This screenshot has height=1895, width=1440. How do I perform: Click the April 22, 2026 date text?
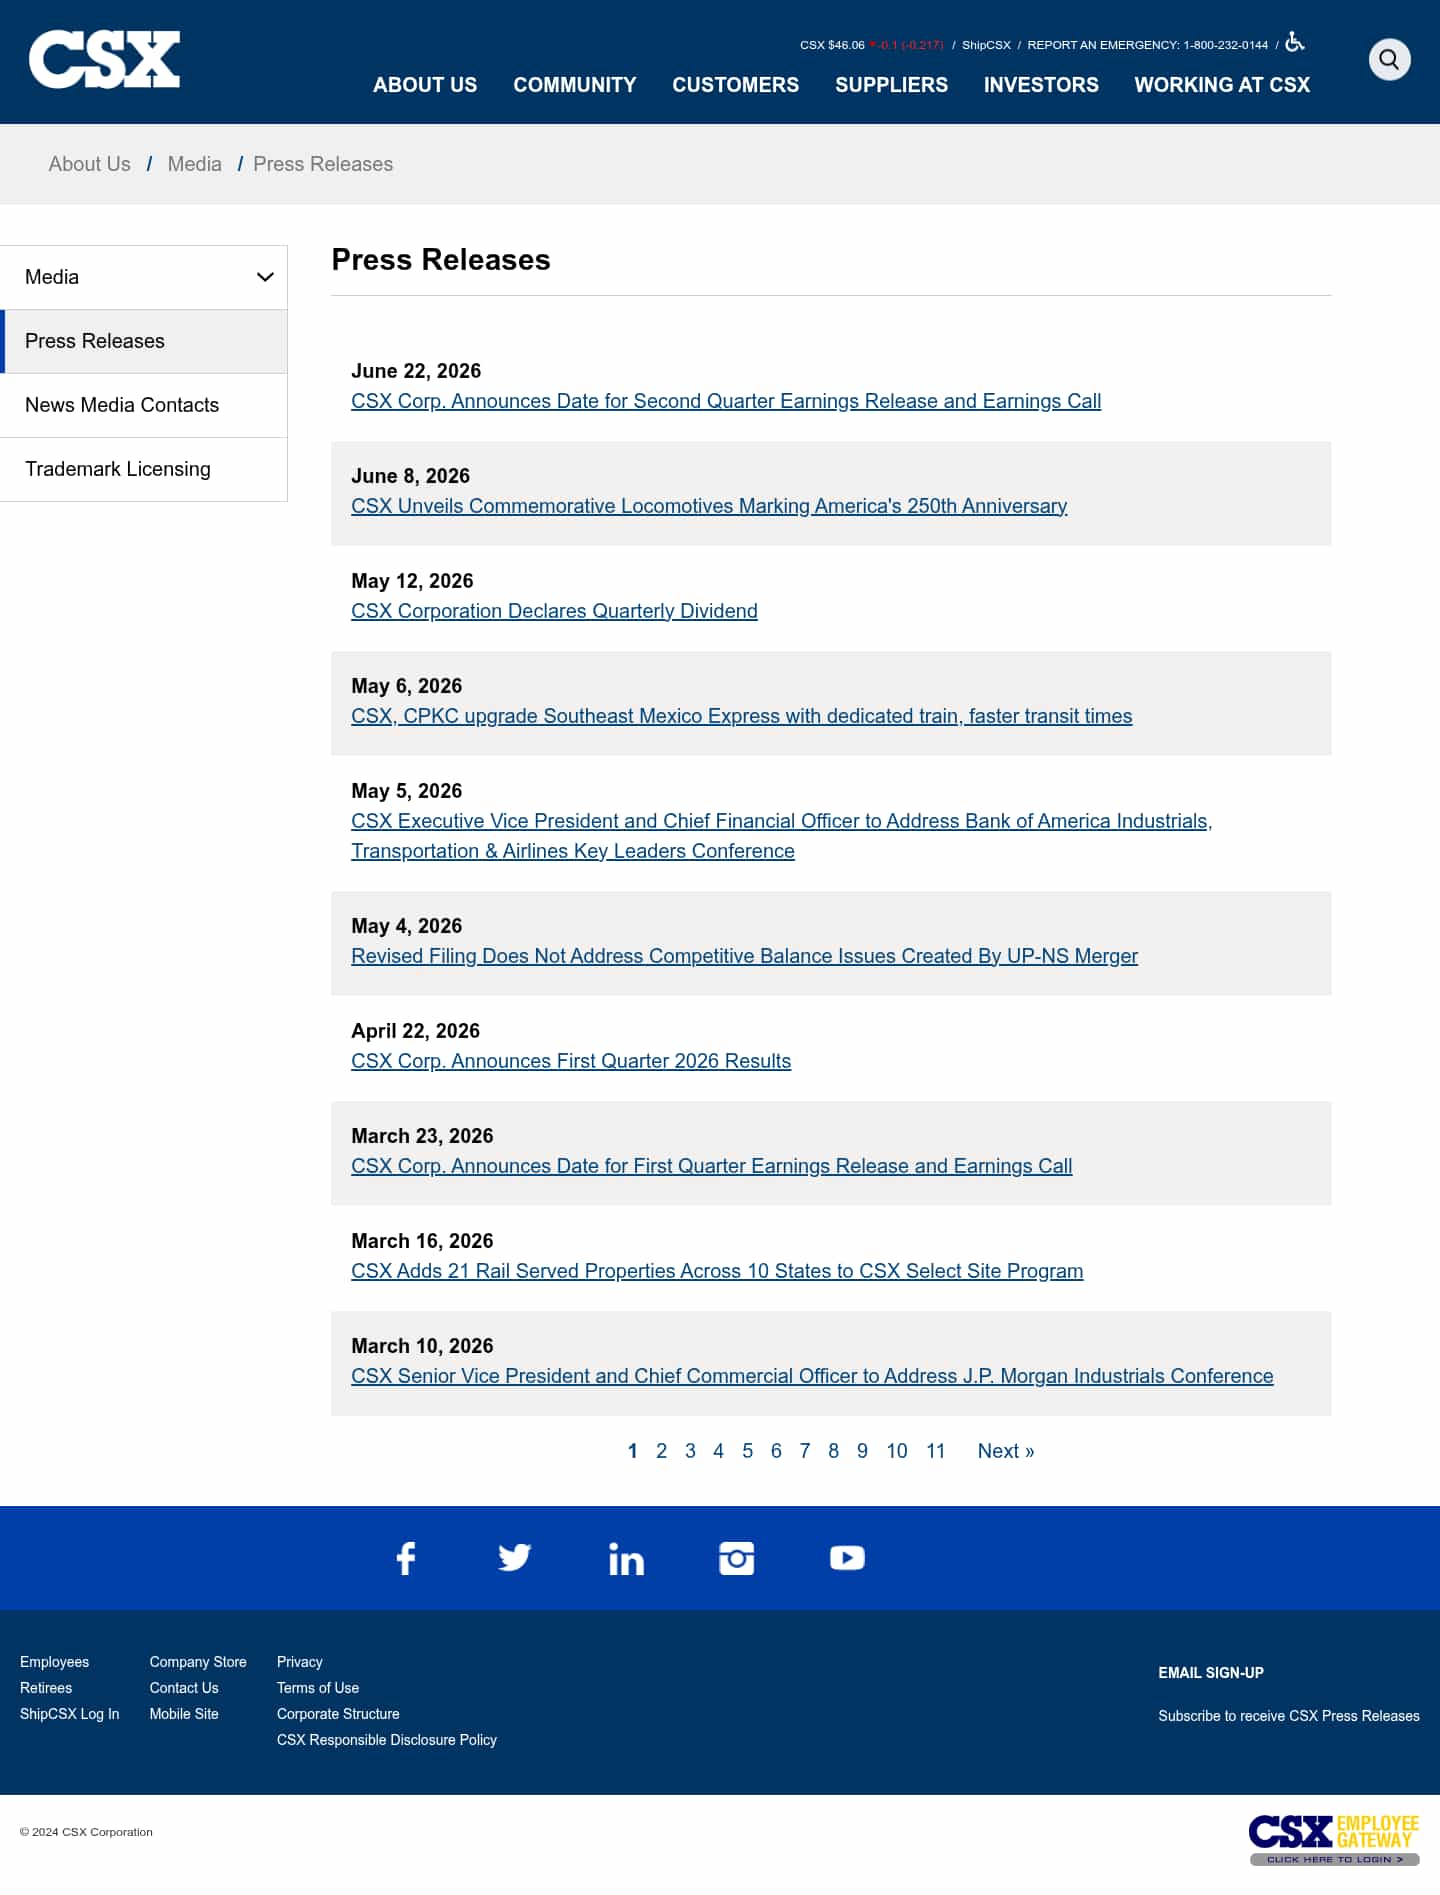(x=416, y=1031)
